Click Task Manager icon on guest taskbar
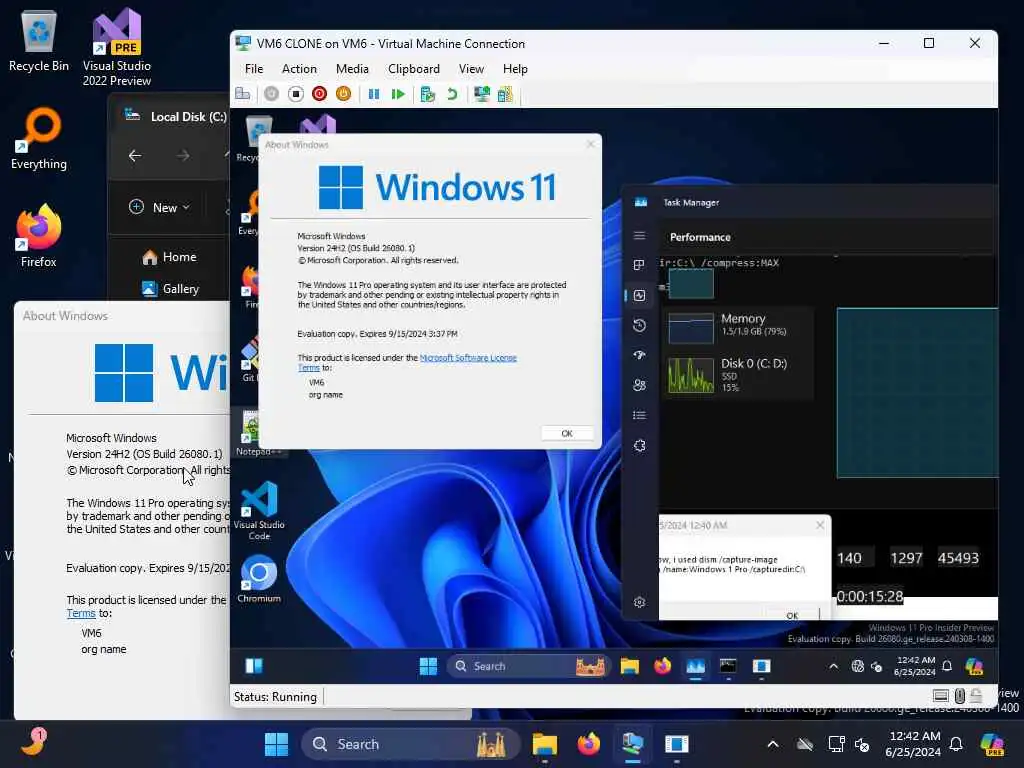This screenshot has height=768, width=1024. (x=696, y=666)
